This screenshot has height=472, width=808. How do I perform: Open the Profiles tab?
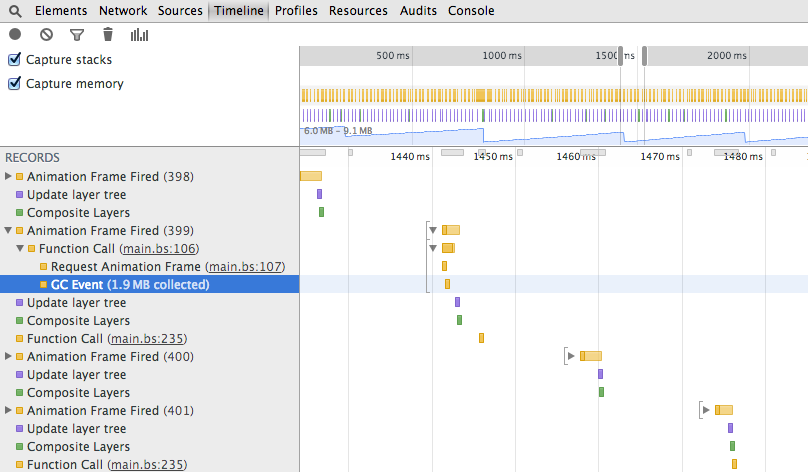[x=296, y=11]
